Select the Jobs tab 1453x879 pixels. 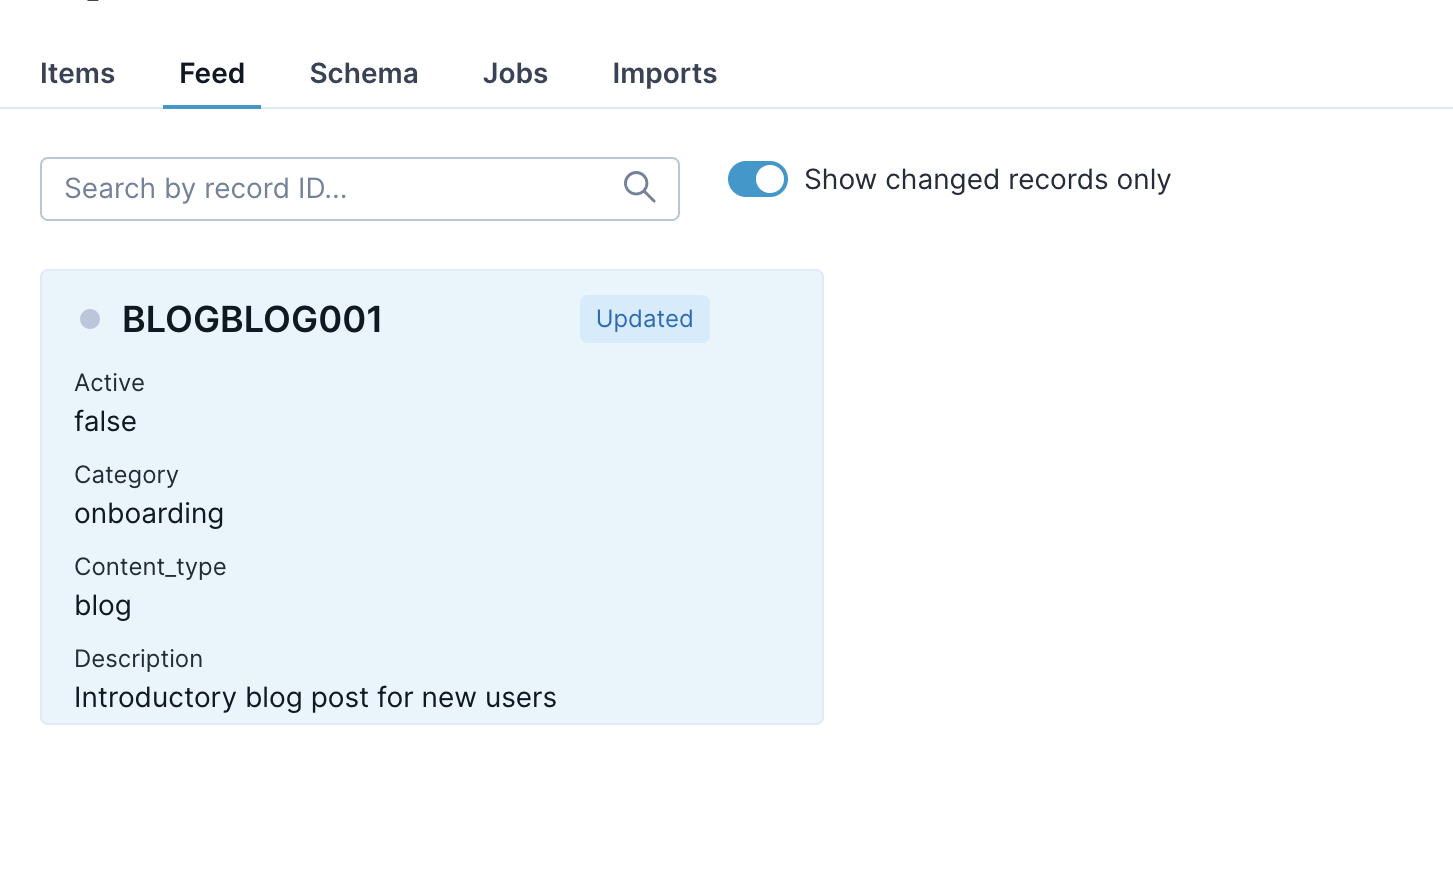(515, 73)
